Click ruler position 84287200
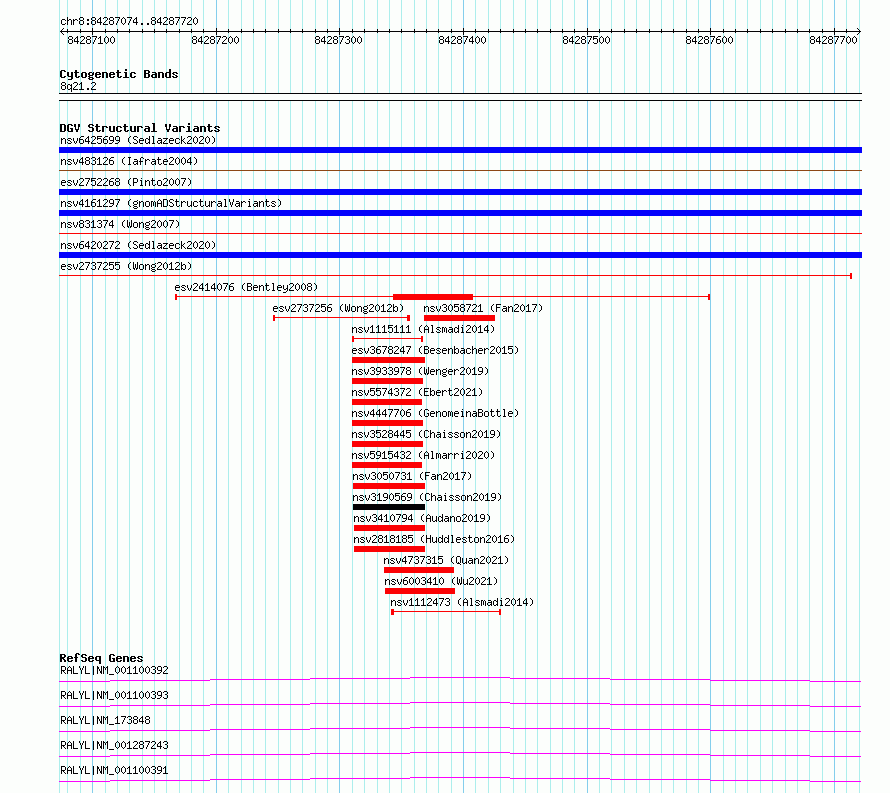 click(215, 40)
